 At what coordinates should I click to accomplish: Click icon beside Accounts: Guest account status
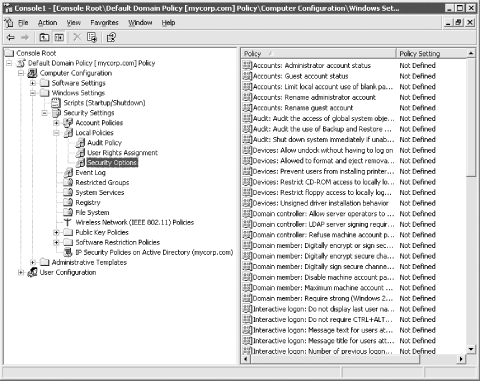click(247, 76)
